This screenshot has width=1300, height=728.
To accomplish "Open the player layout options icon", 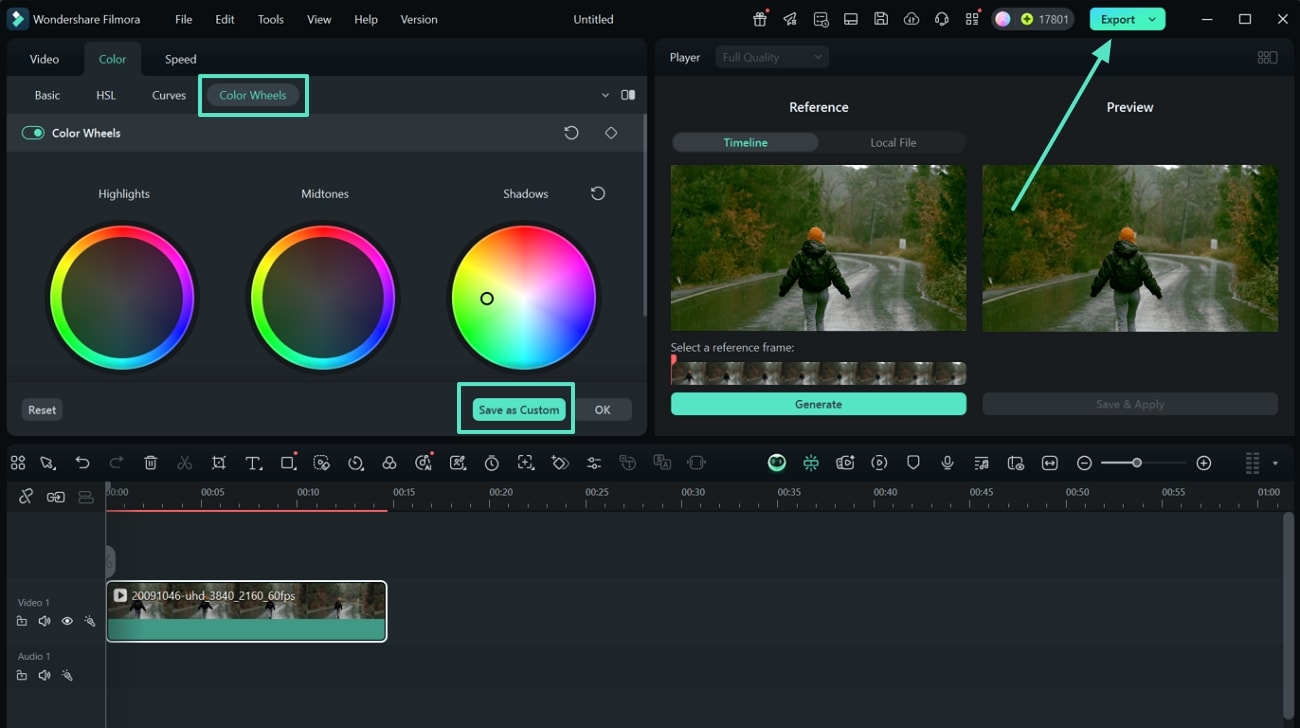I will tap(1267, 58).
